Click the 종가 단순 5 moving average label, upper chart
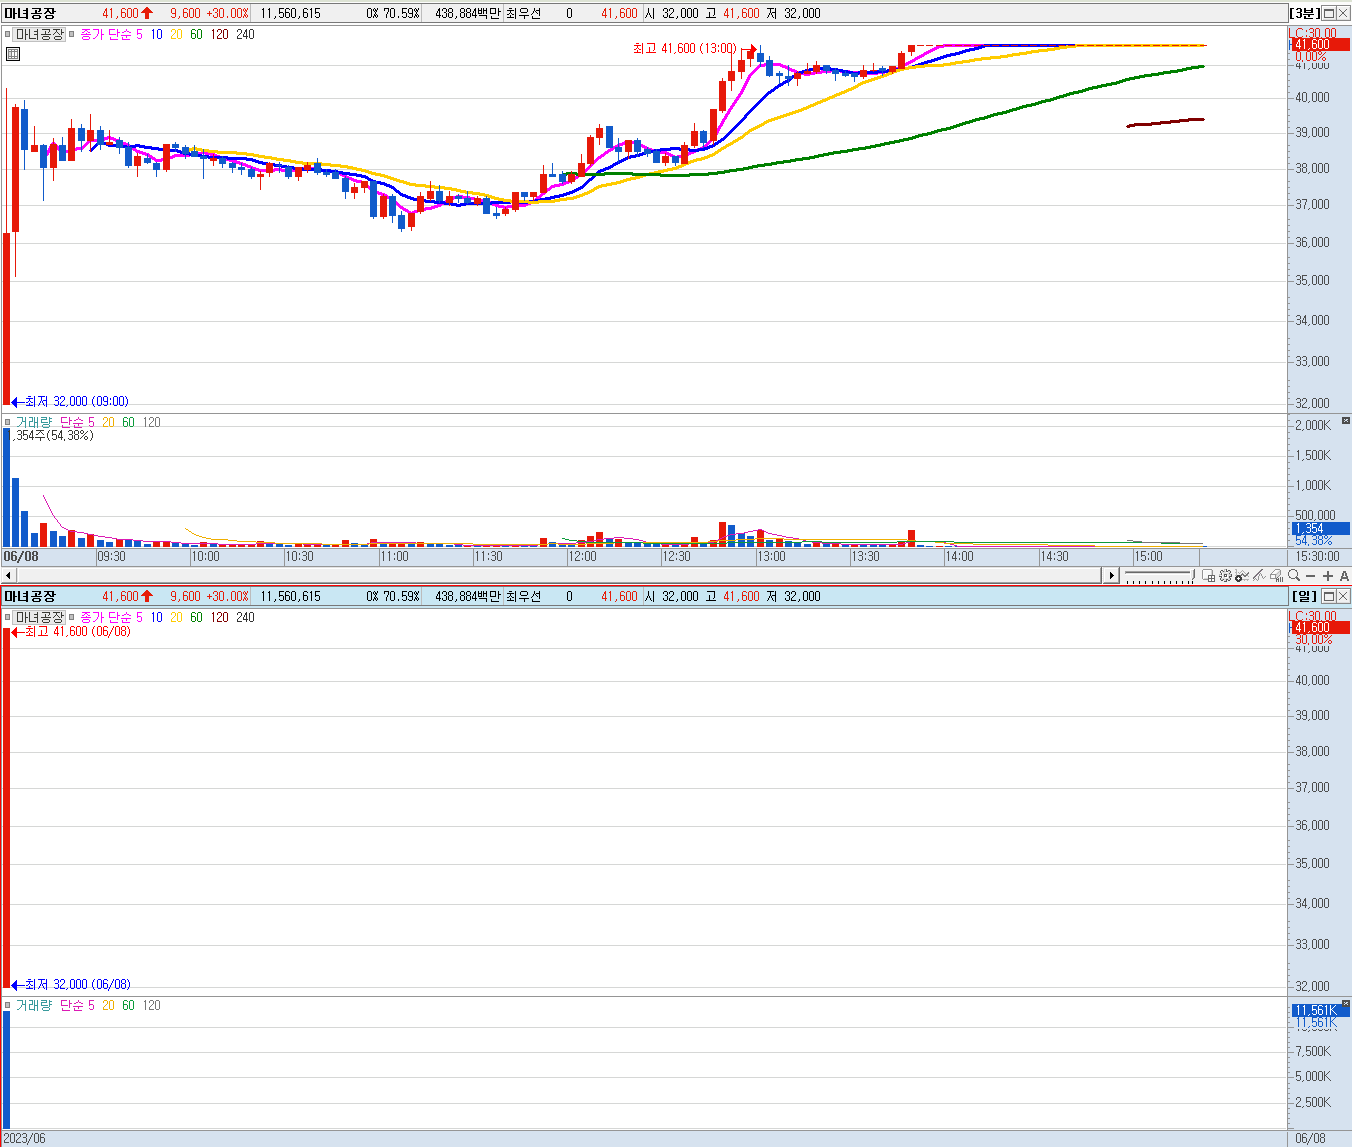 pos(111,34)
